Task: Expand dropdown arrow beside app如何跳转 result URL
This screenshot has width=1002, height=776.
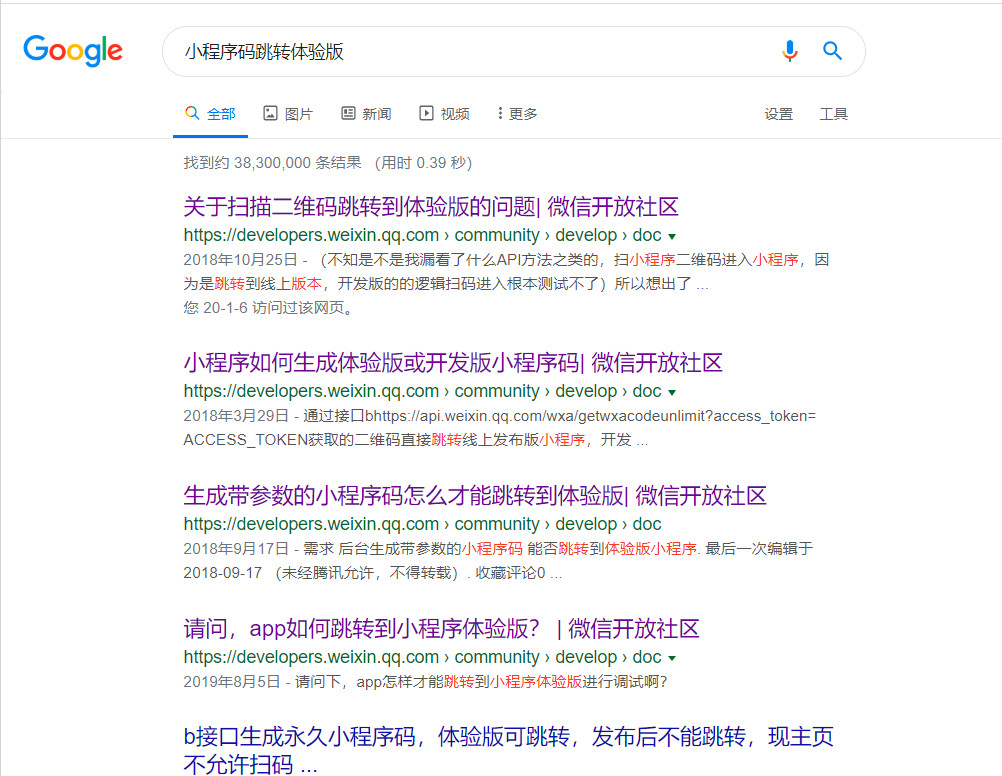Action: tap(672, 658)
